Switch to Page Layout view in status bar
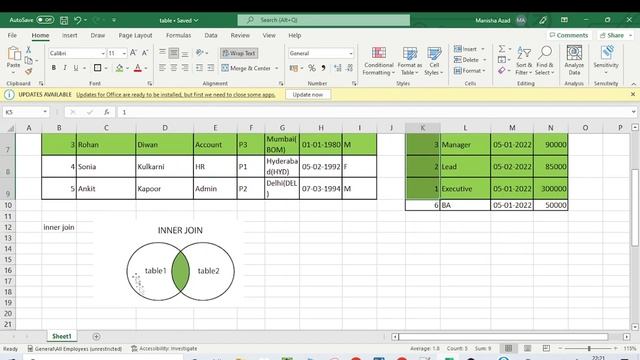Screen dimensions: 640x360 click(x=527, y=348)
